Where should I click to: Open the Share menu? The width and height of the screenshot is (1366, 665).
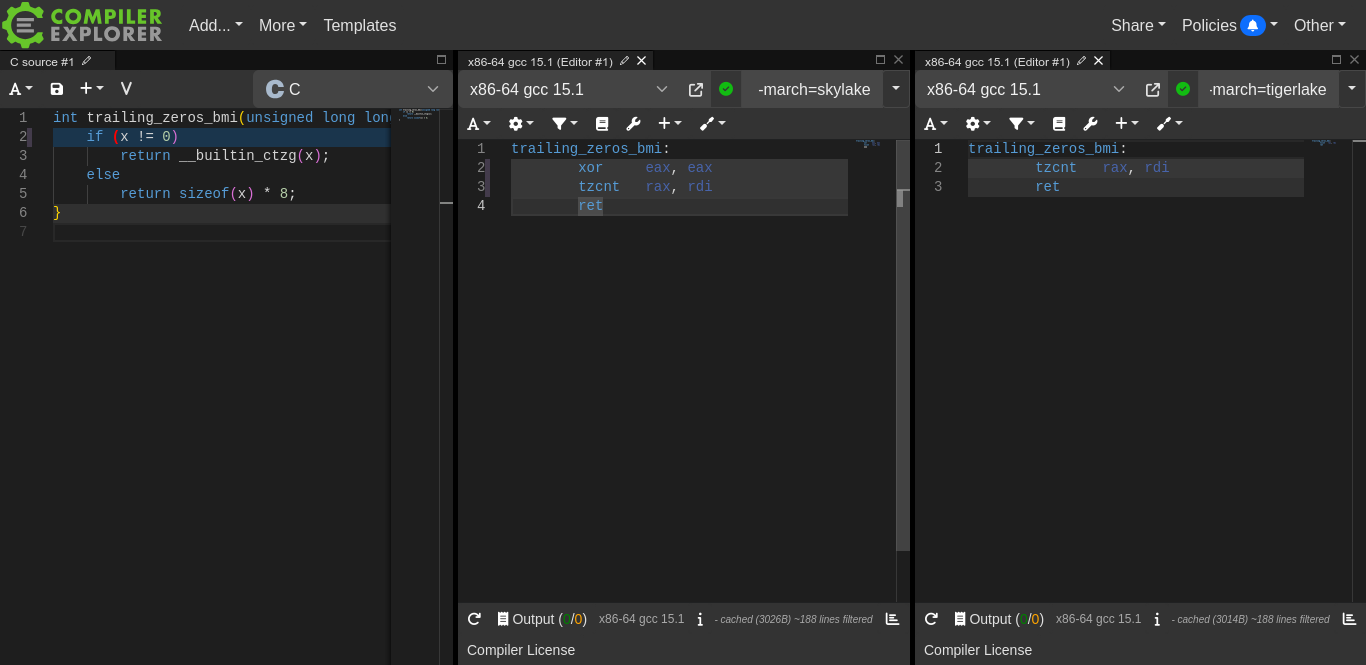coord(1138,25)
